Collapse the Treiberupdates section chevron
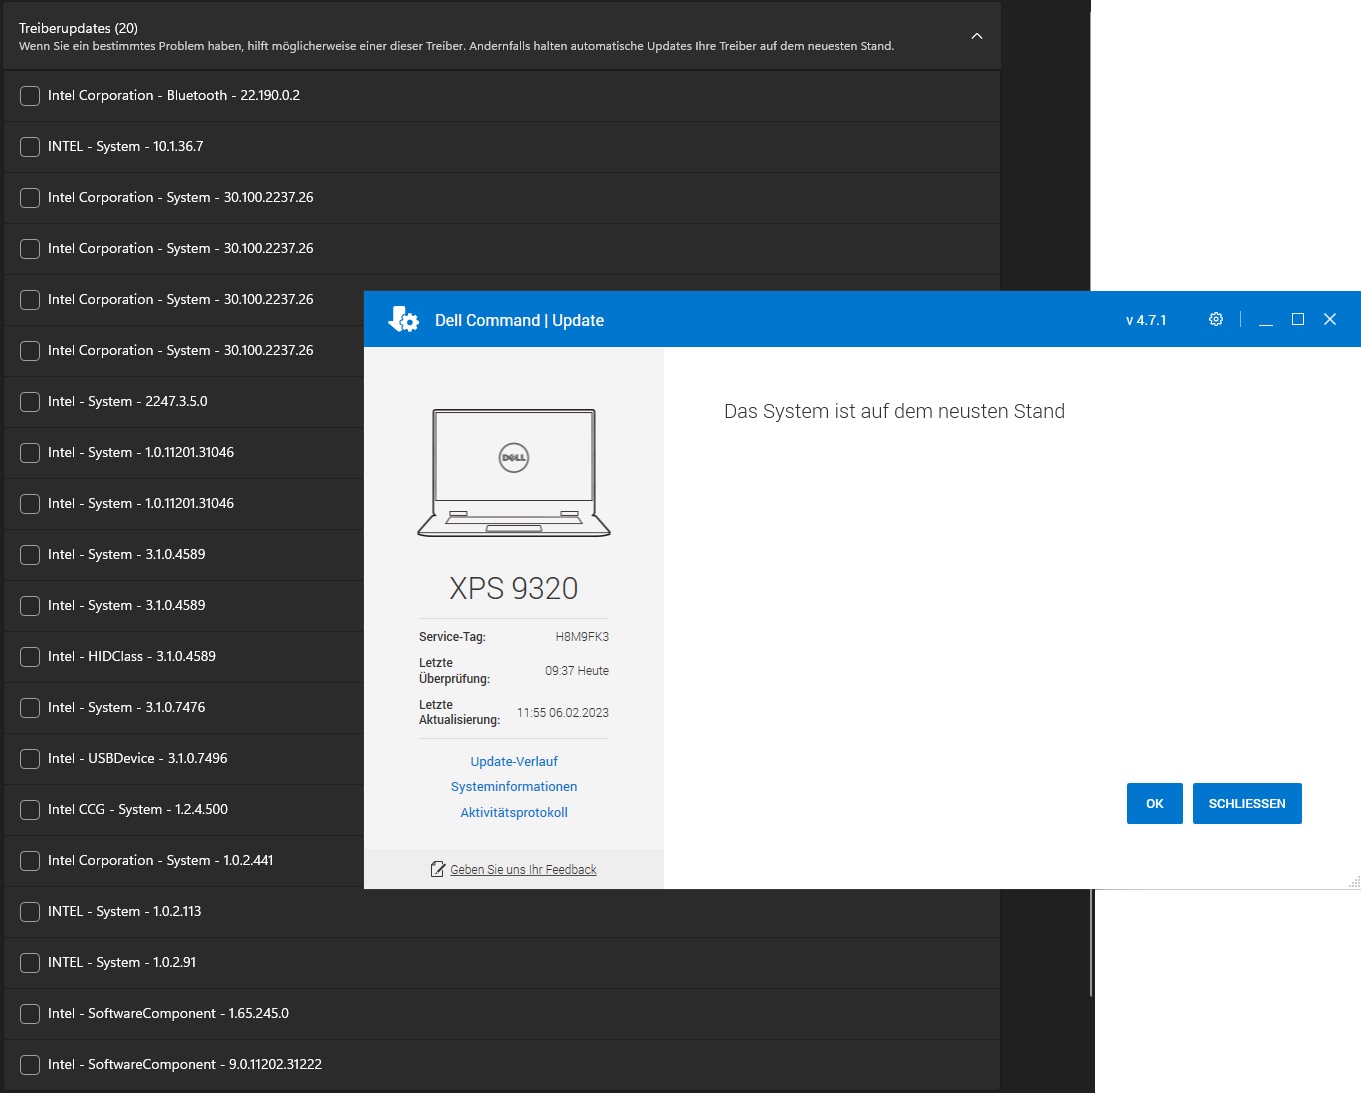The height and width of the screenshot is (1093, 1361). [977, 36]
